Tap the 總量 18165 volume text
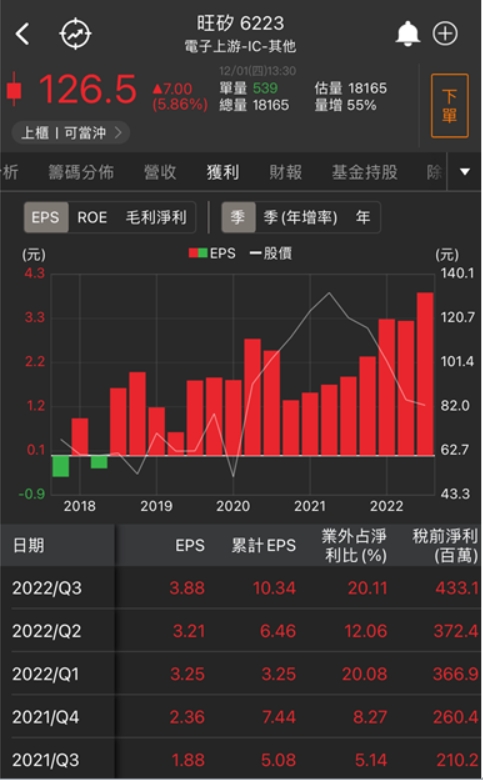The width and height of the screenshot is (483, 780). (254, 105)
